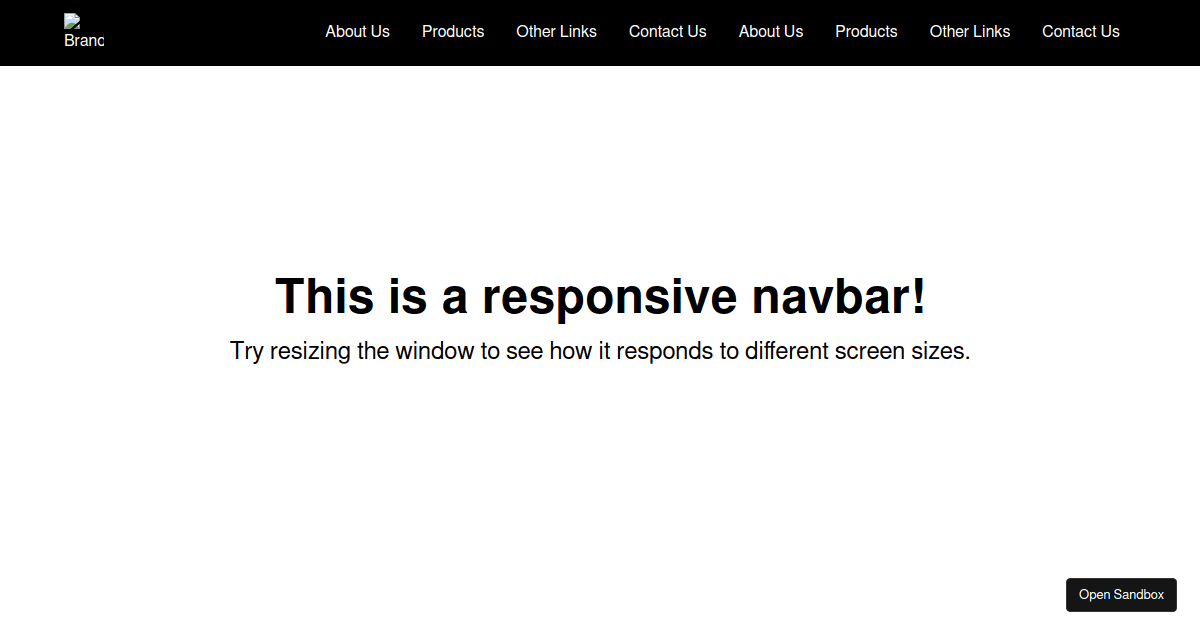The image size is (1200, 630).
Task: Open the second About Us link
Action: [x=770, y=31]
